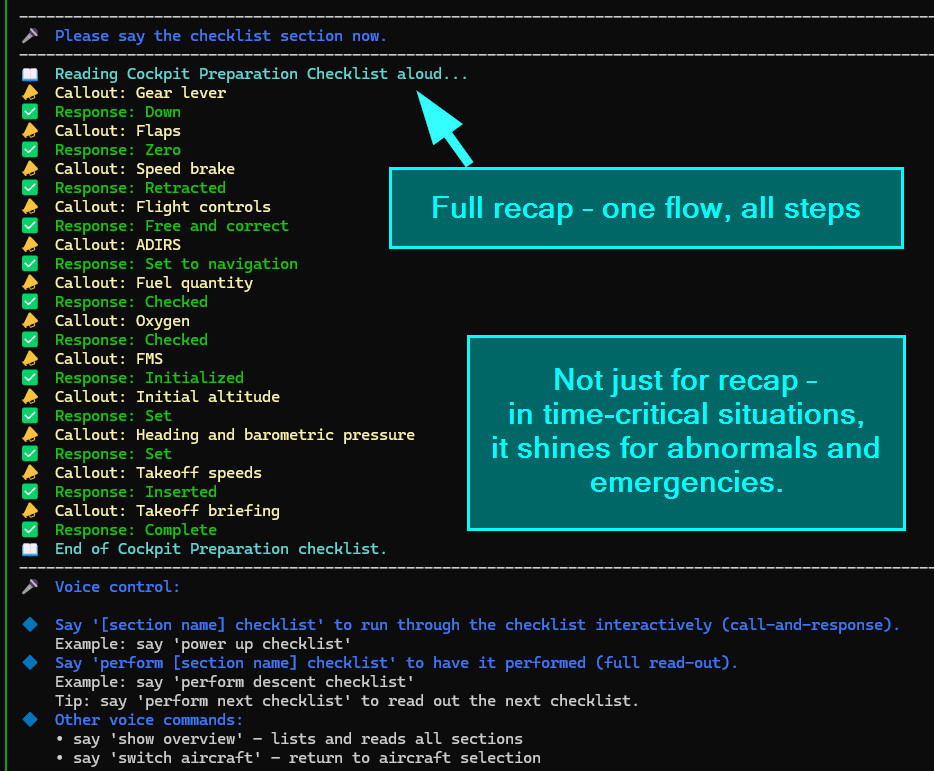
Task: Click the green checkmark beside 'Response: Complete'
Action: 30,530
